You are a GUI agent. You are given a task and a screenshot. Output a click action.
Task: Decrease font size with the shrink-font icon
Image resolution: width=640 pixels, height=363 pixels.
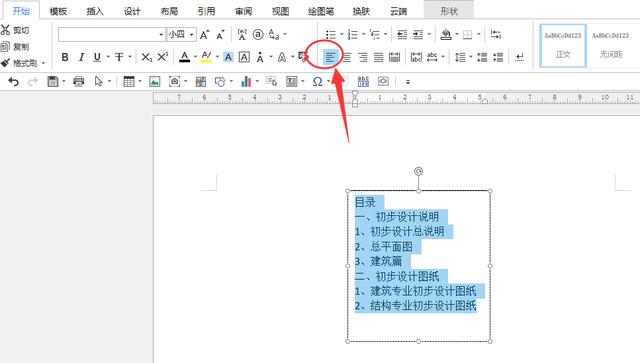220,35
